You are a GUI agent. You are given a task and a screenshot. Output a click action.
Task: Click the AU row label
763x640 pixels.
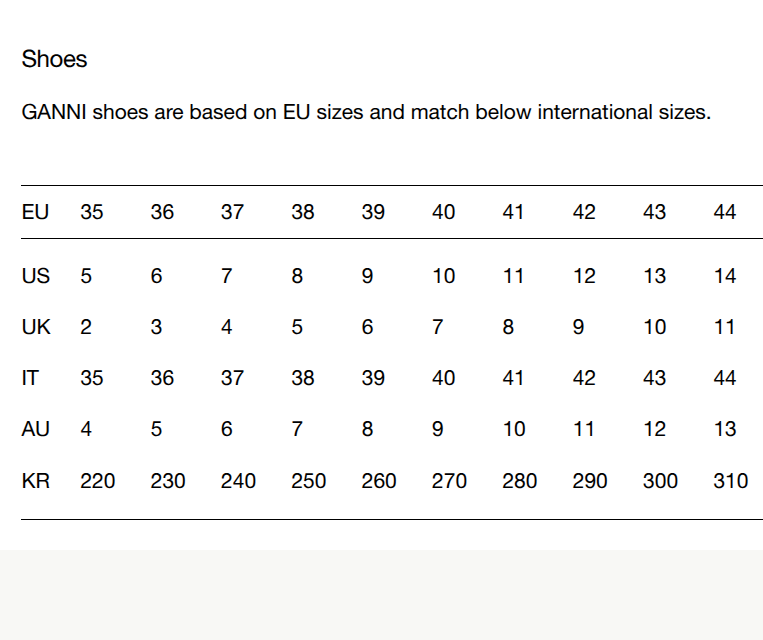coord(35,429)
